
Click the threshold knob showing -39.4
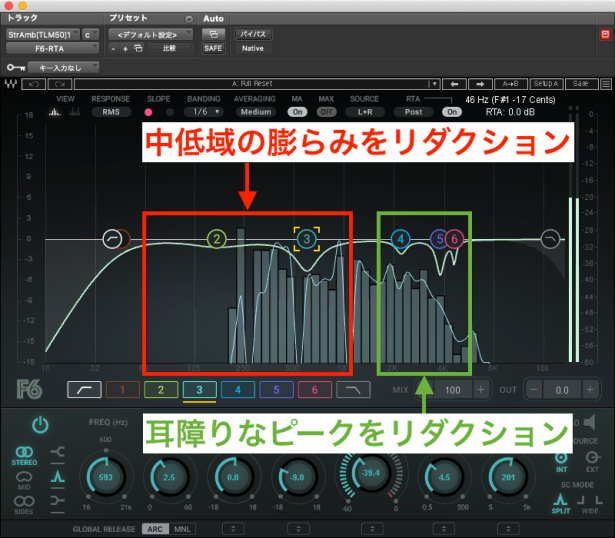pos(371,473)
